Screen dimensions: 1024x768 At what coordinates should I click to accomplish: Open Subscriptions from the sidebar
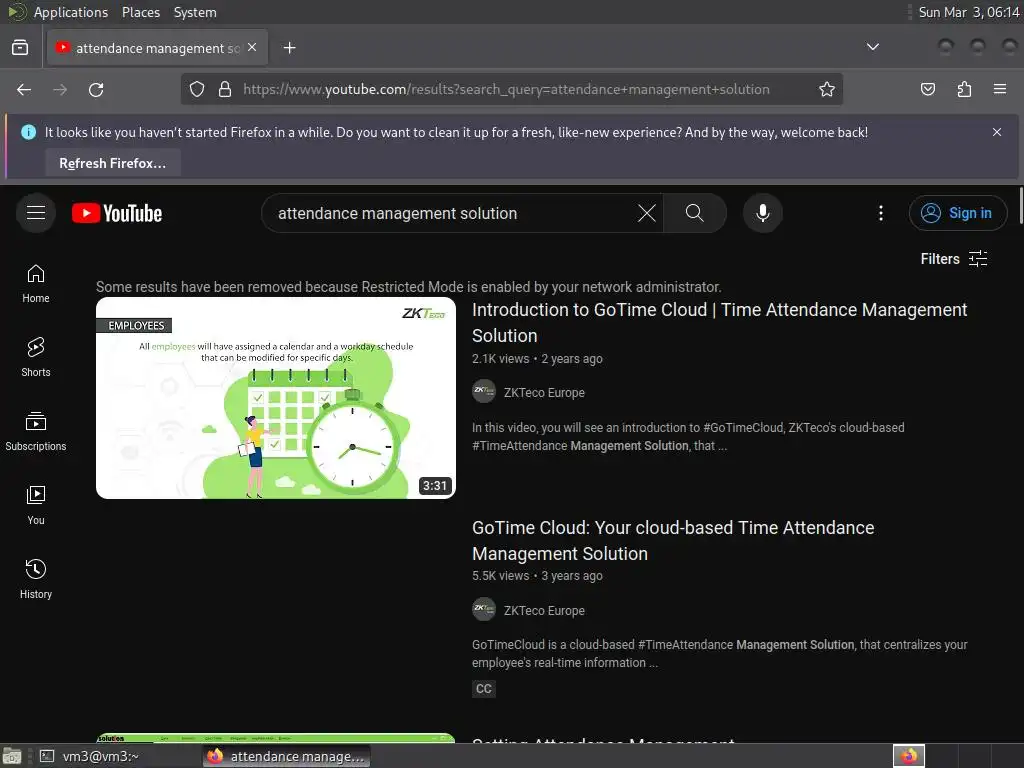click(36, 431)
